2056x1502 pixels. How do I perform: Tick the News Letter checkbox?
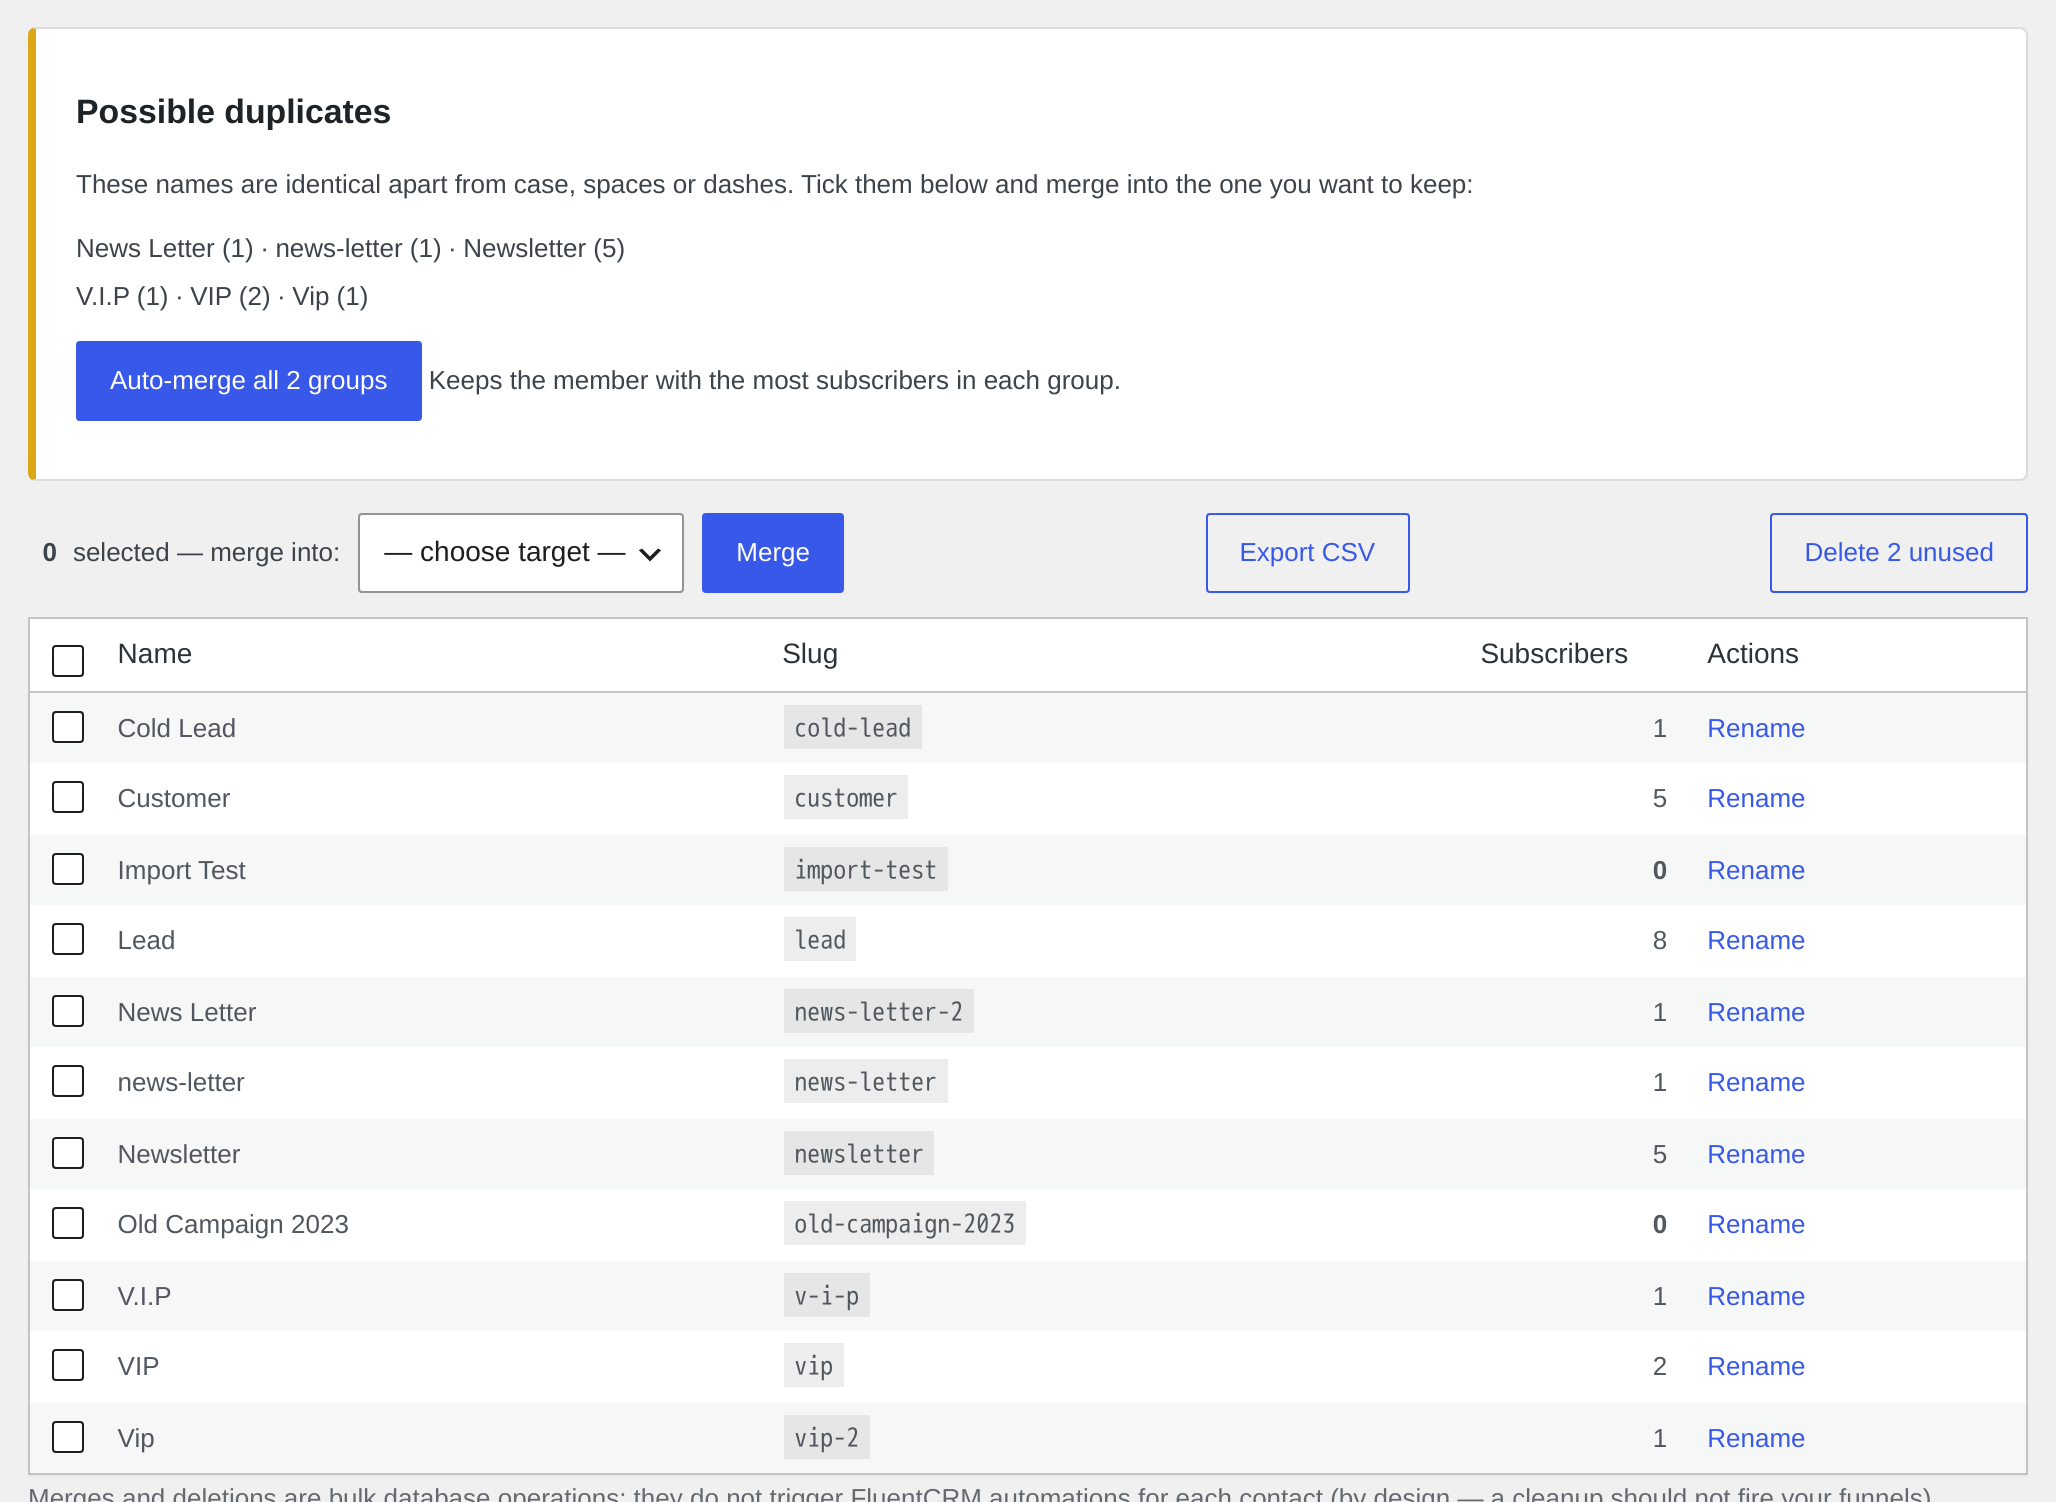click(68, 1011)
